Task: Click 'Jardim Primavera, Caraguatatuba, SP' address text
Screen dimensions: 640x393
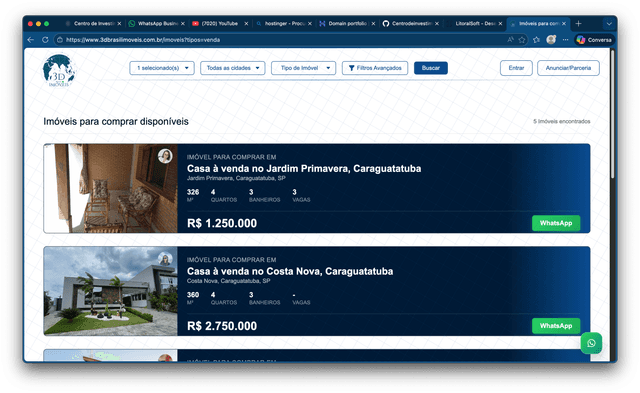Action: [236, 178]
